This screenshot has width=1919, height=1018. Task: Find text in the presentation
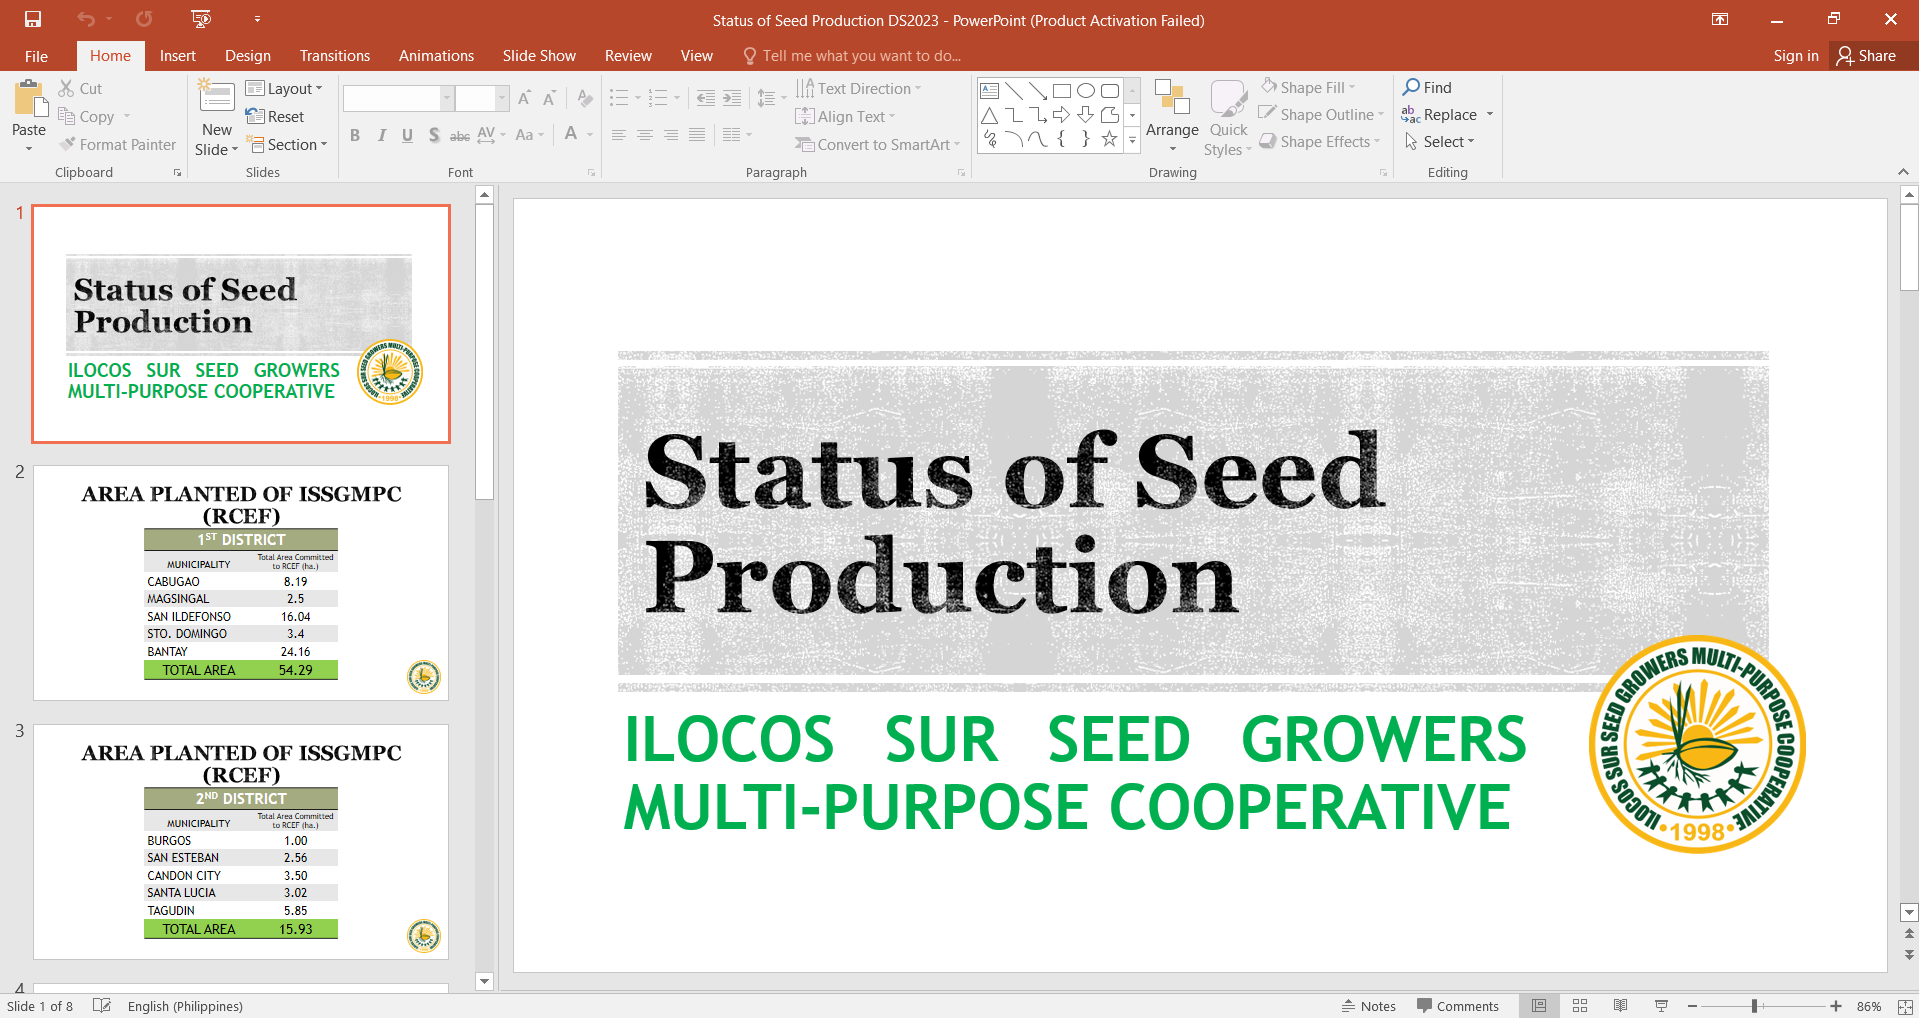click(x=1427, y=88)
